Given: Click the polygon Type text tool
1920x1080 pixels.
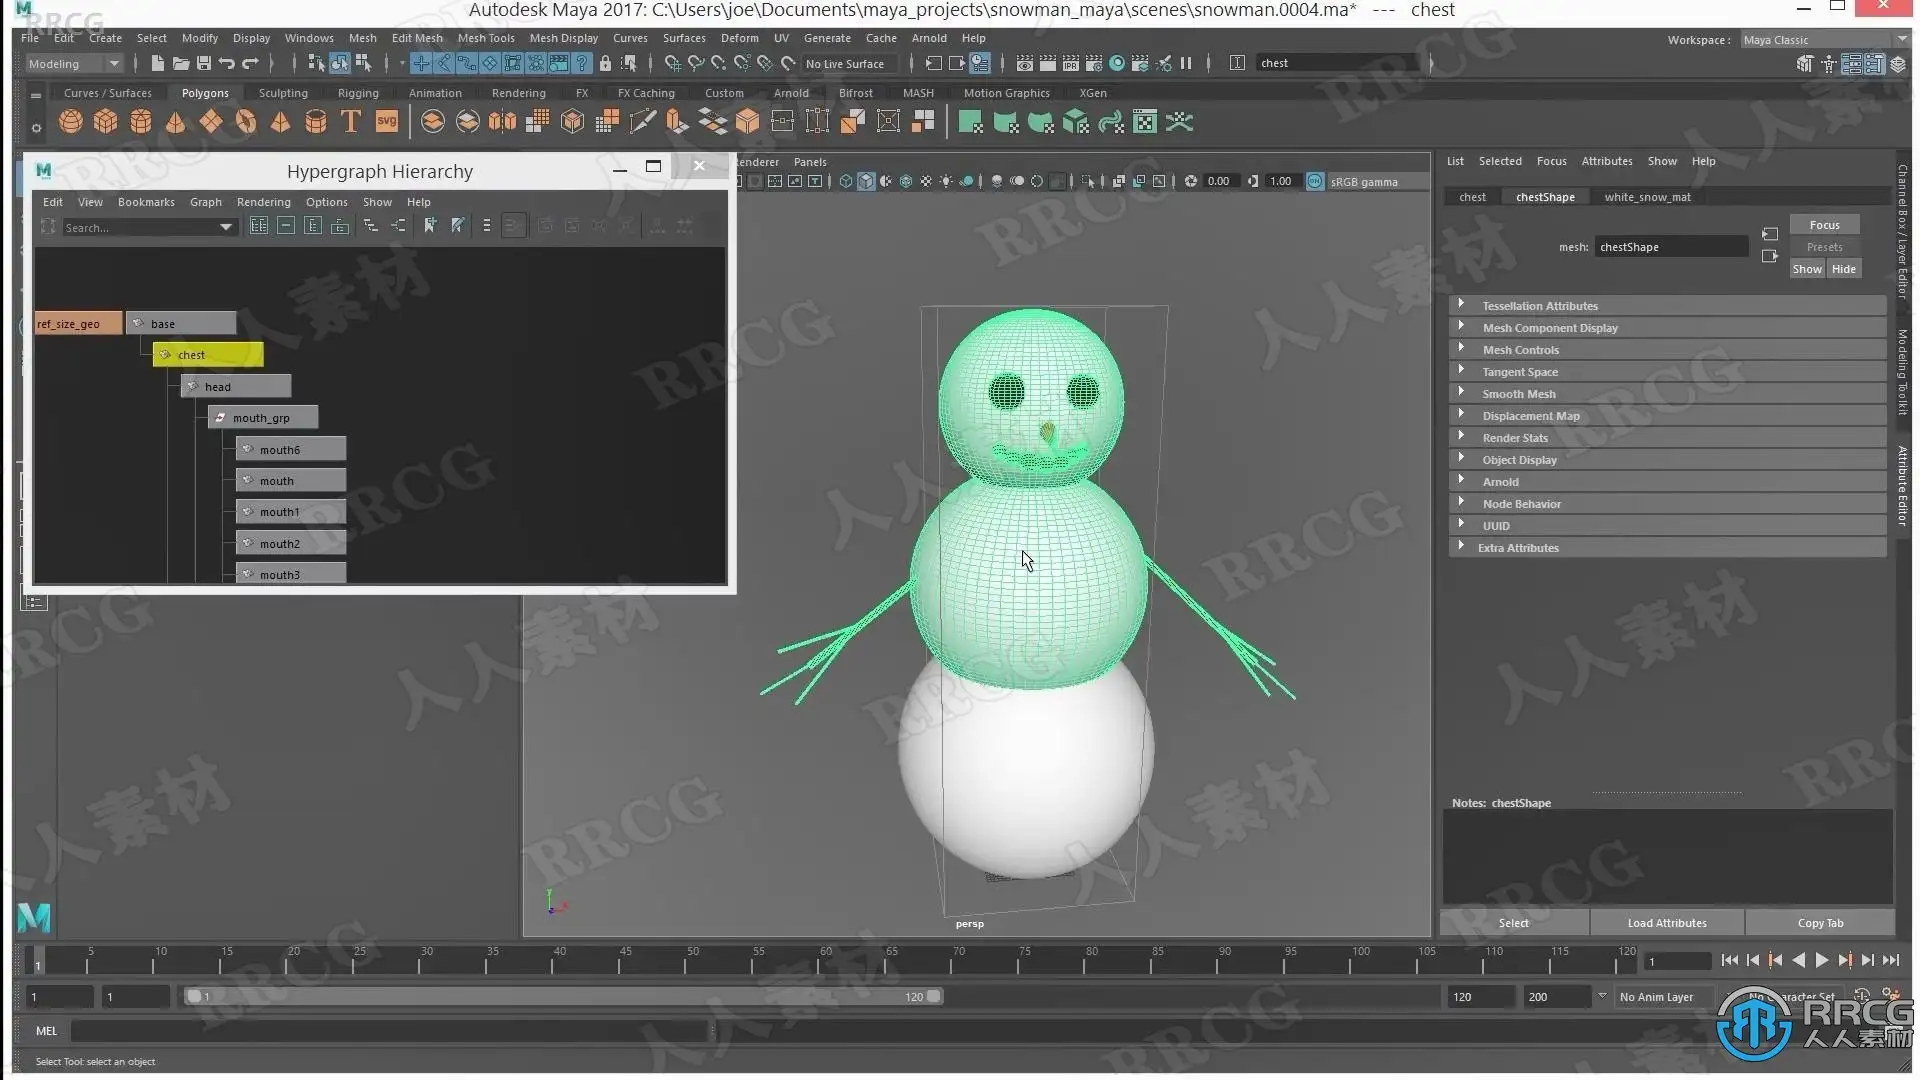Looking at the screenshot, I should (x=350, y=122).
